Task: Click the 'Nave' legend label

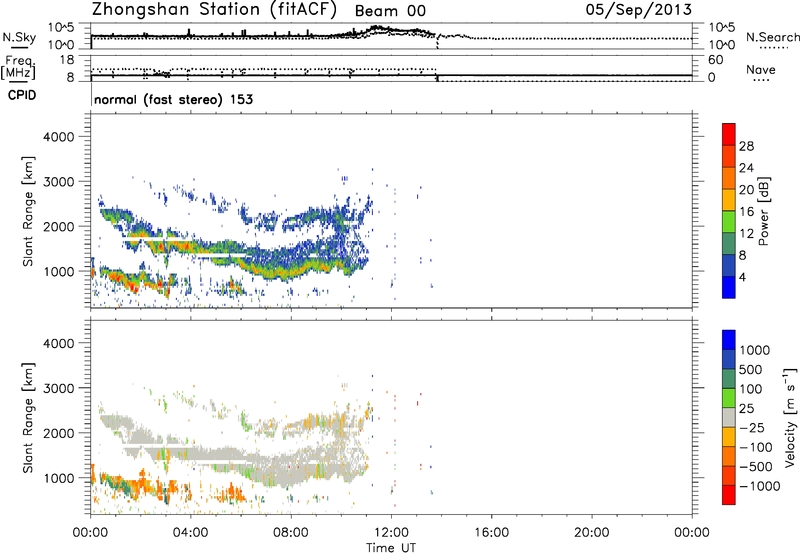Action: click(x=761, y=70)
